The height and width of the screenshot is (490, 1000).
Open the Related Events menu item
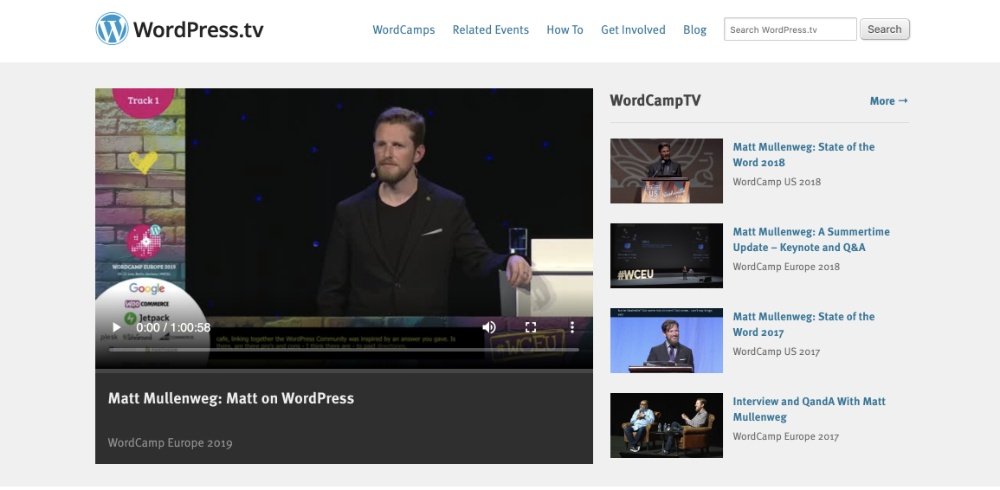tap(490, 30)
